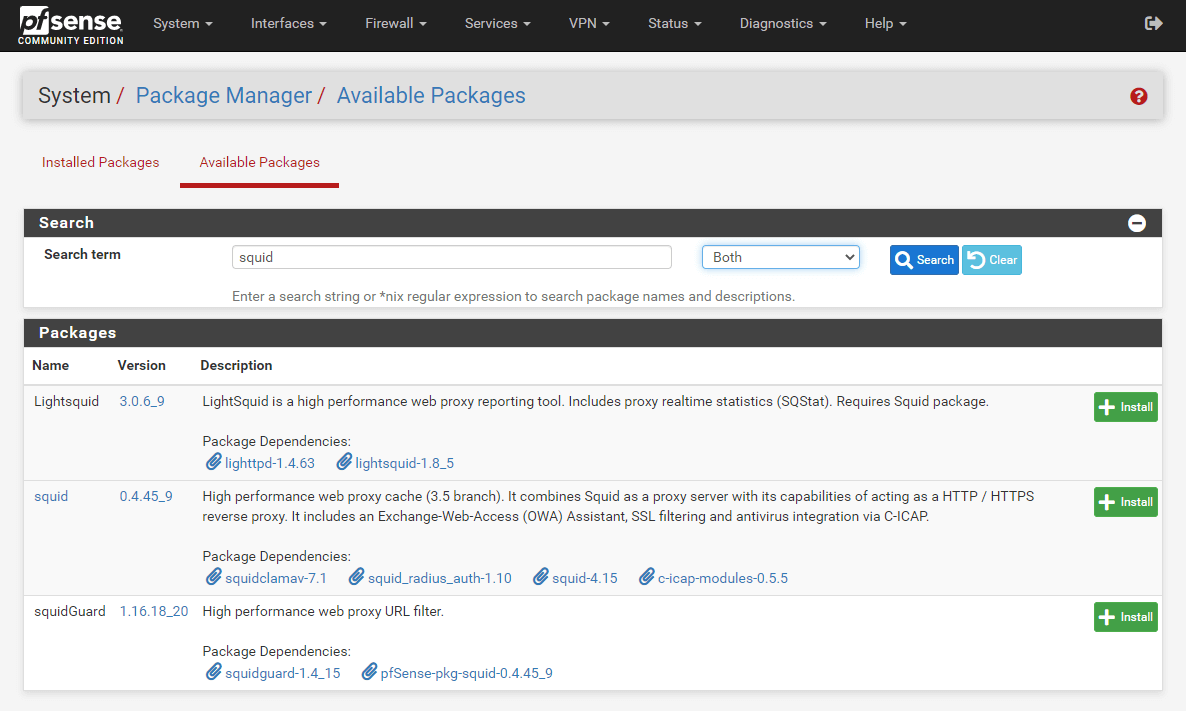This screenshot has height=711, width=1186.
Task: Click the Version column header
Action: pyautogui.click(x=141, y=365)
